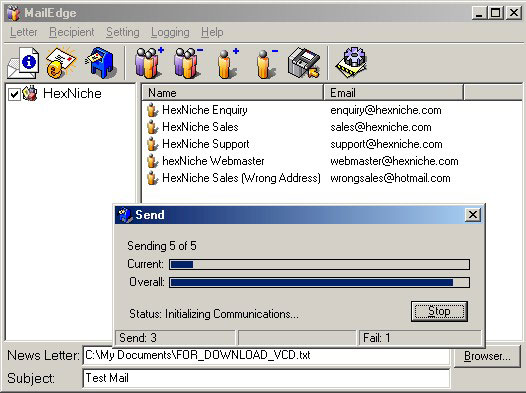Click the News Letter path field
The image size is (526, 393).
click(266, 355)
